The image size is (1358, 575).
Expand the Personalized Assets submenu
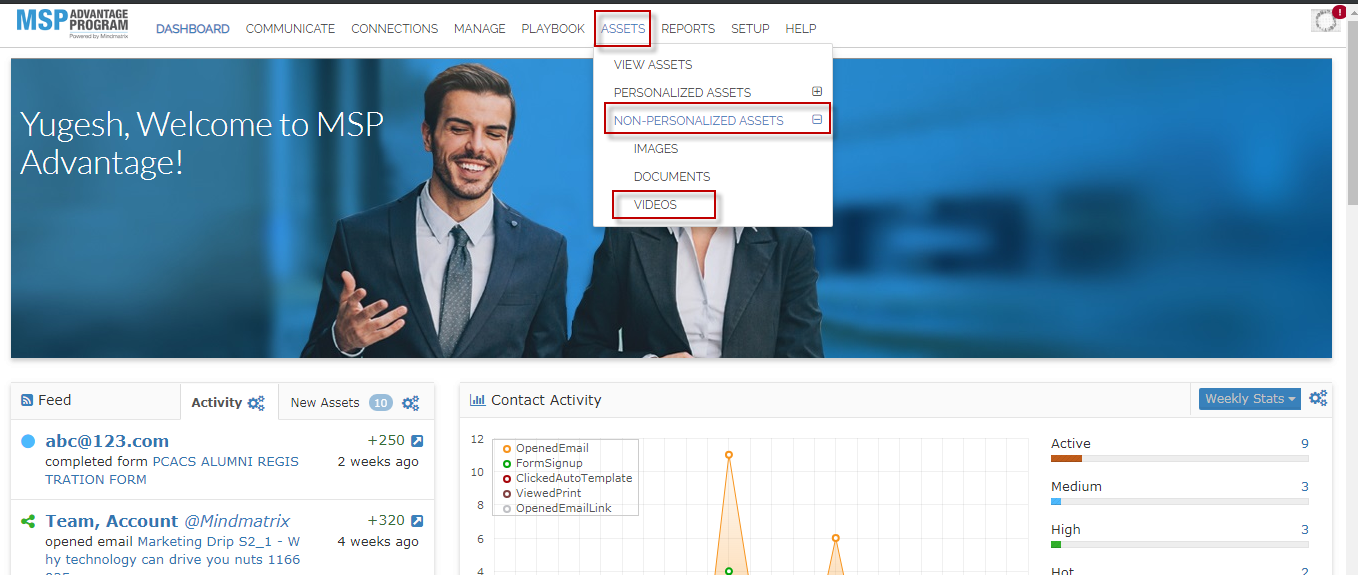817,92
